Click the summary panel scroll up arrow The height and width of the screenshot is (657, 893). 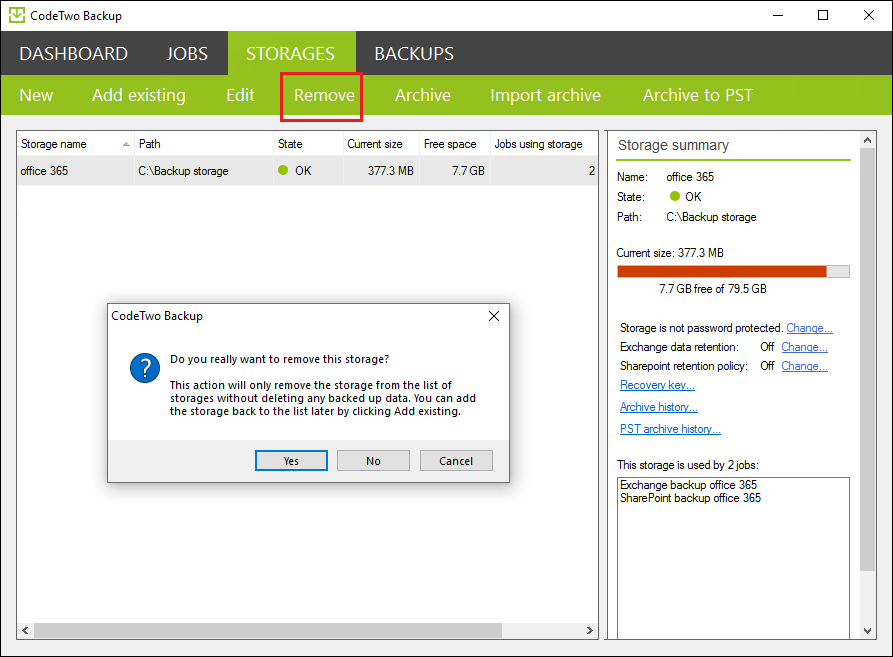(867, 140)
